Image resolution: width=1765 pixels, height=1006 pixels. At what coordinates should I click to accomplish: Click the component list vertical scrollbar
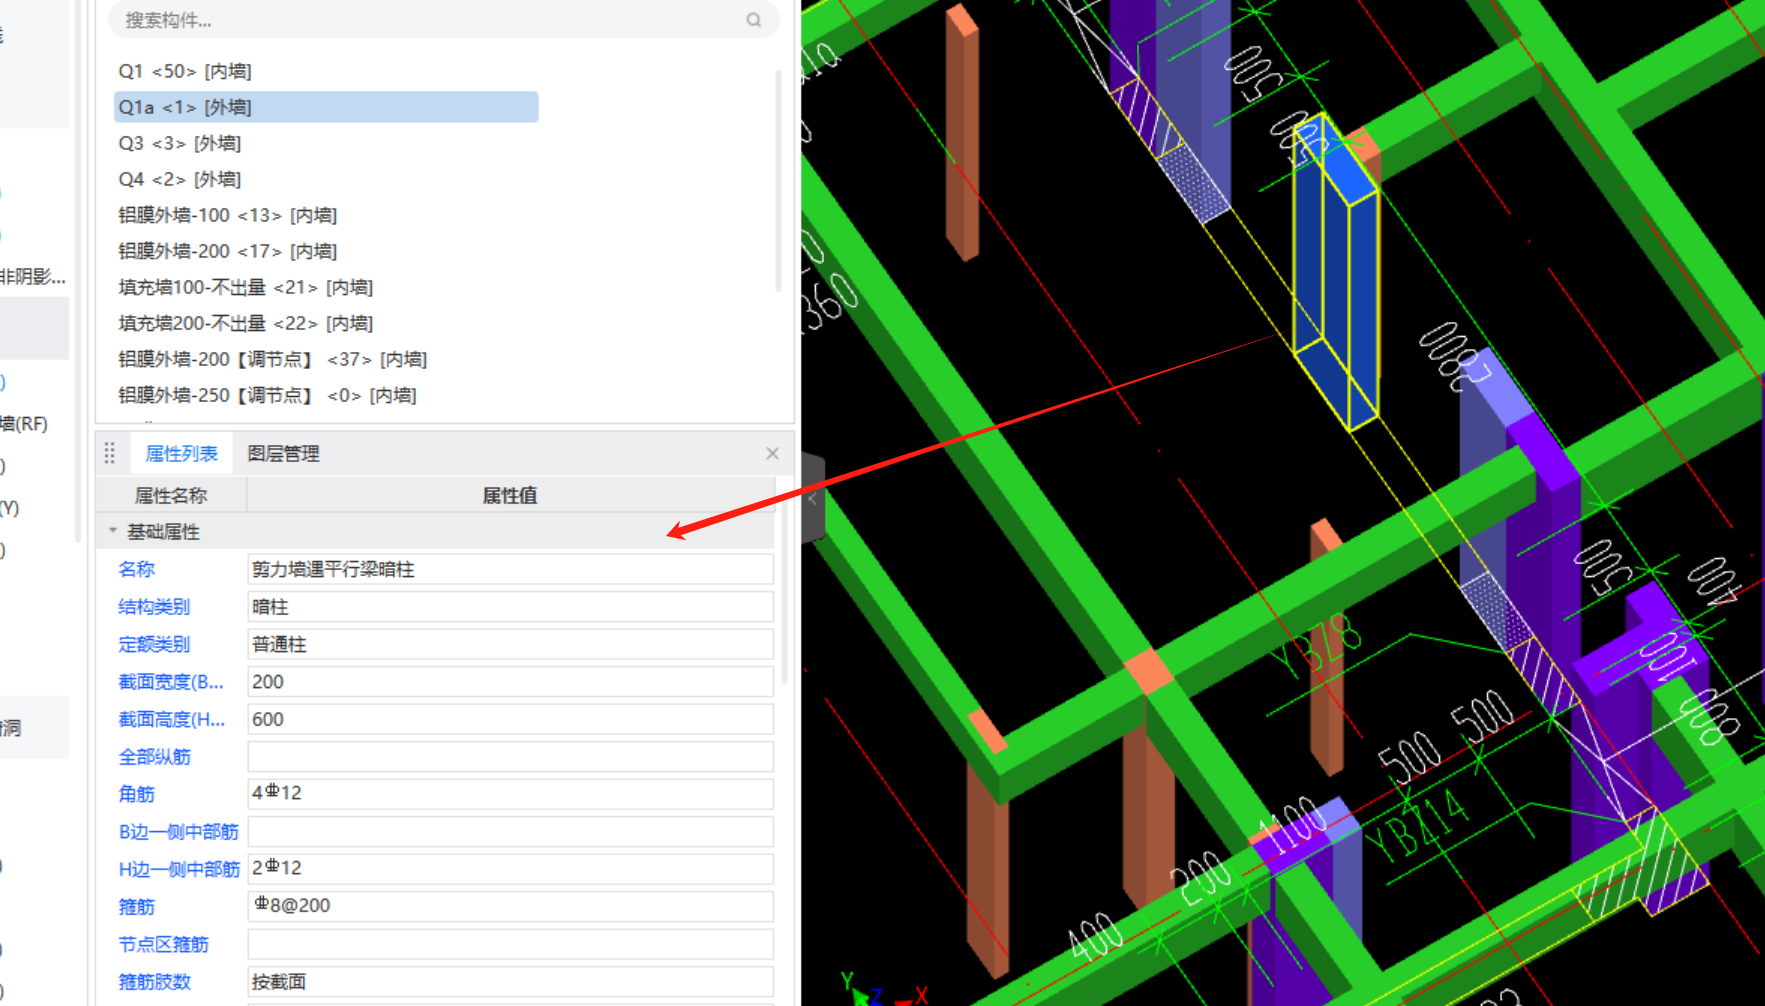(x=778, y=180)
